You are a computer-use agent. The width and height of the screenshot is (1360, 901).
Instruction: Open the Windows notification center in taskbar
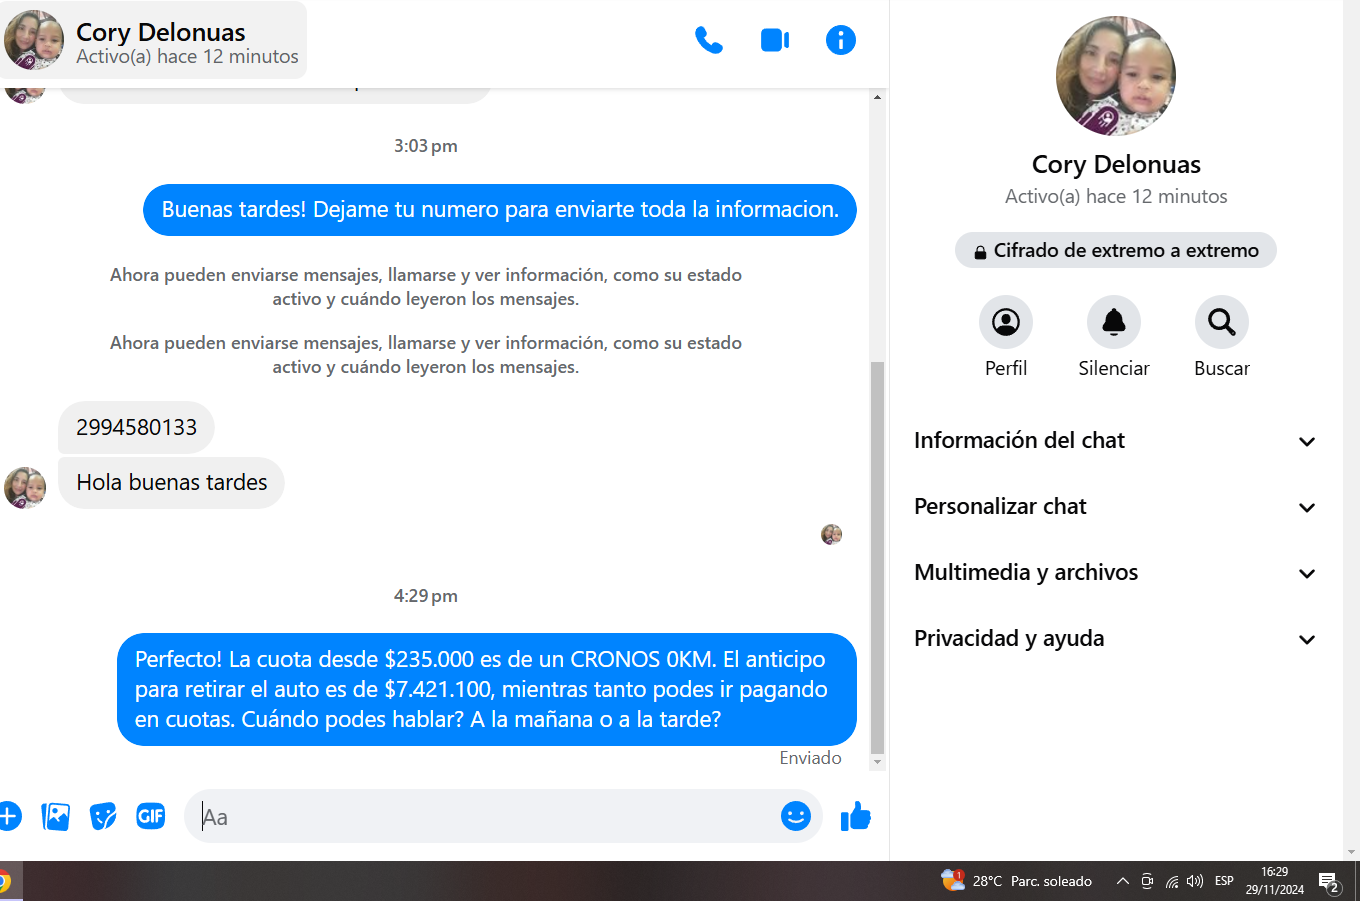[1329, 882]
